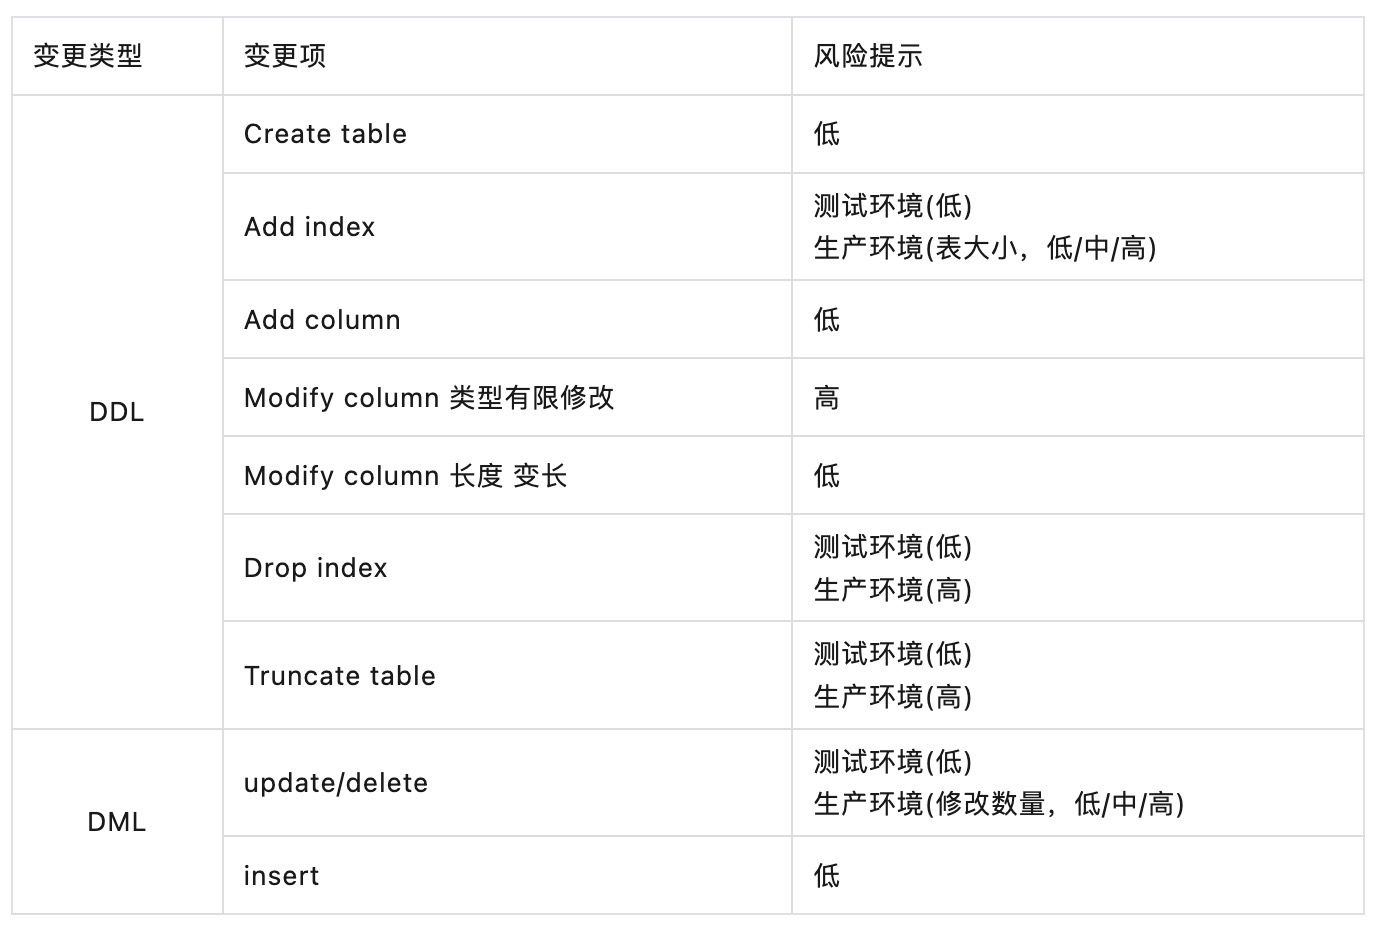Select the Add column cell

click(322, 320)
